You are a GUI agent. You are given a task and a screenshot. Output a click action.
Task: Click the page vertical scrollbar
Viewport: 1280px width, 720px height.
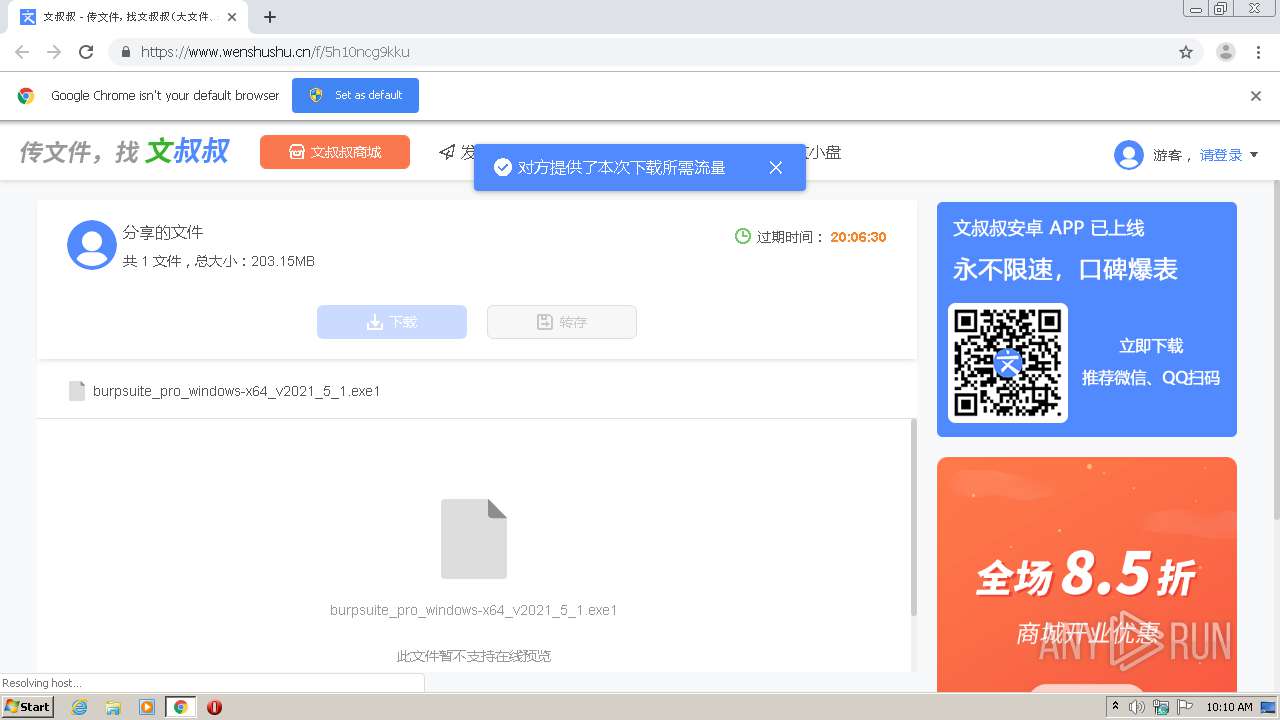[x=1275, y=350]
